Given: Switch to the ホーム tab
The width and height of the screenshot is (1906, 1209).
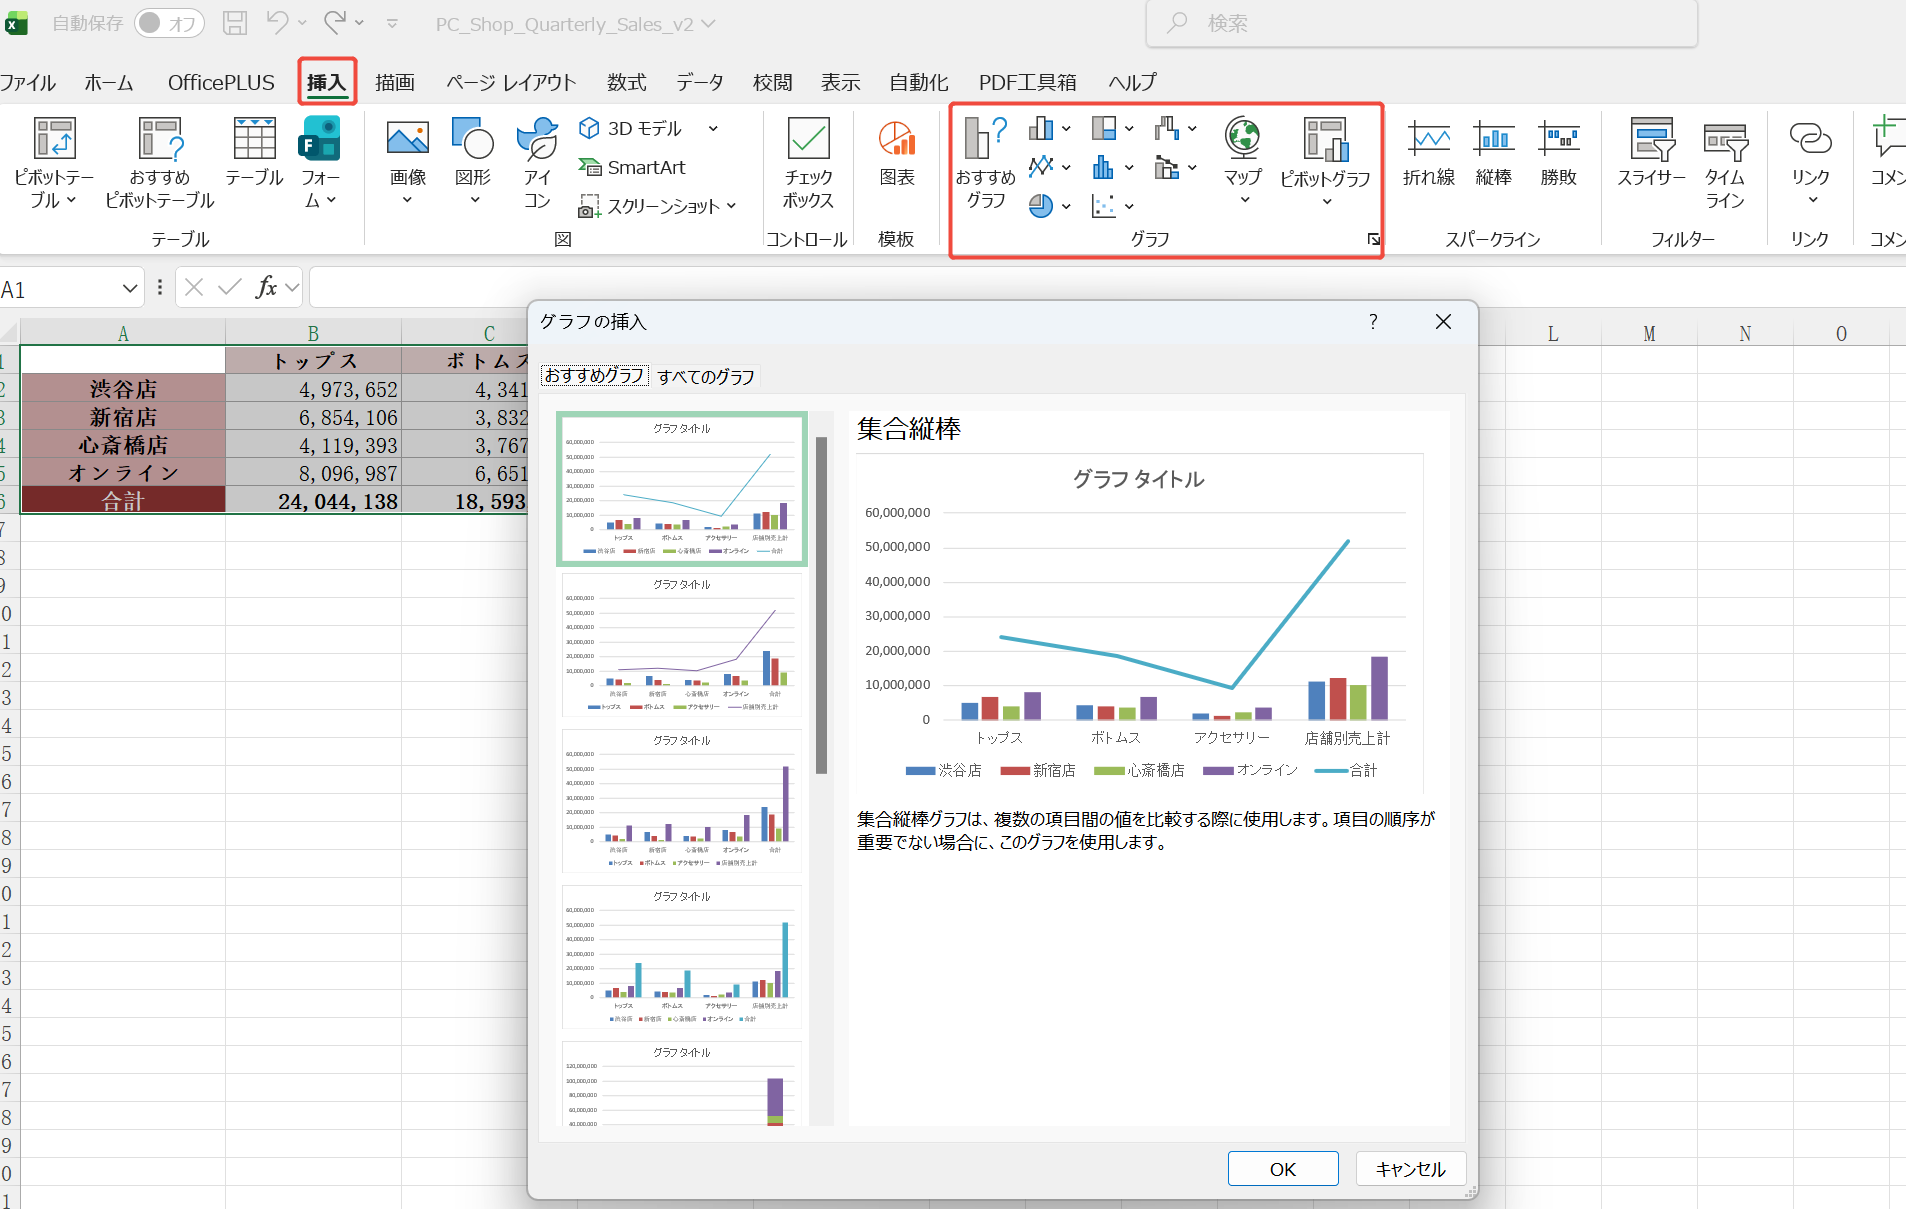Looking at the screenshot, I should click(109, 82).
